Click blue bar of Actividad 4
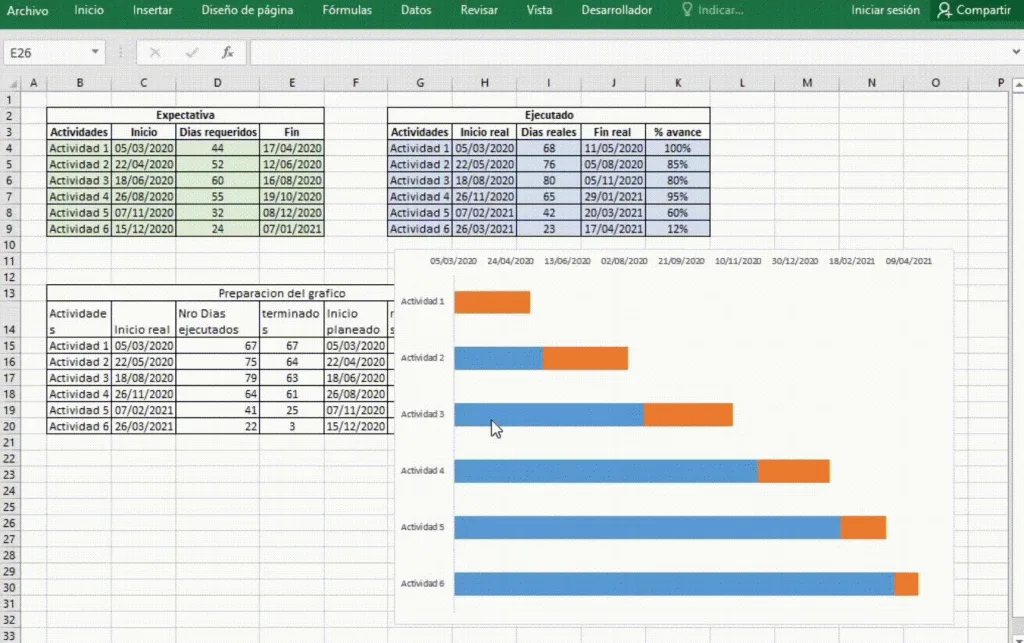This screenshot has width=1024, height=643. point(607,471)
